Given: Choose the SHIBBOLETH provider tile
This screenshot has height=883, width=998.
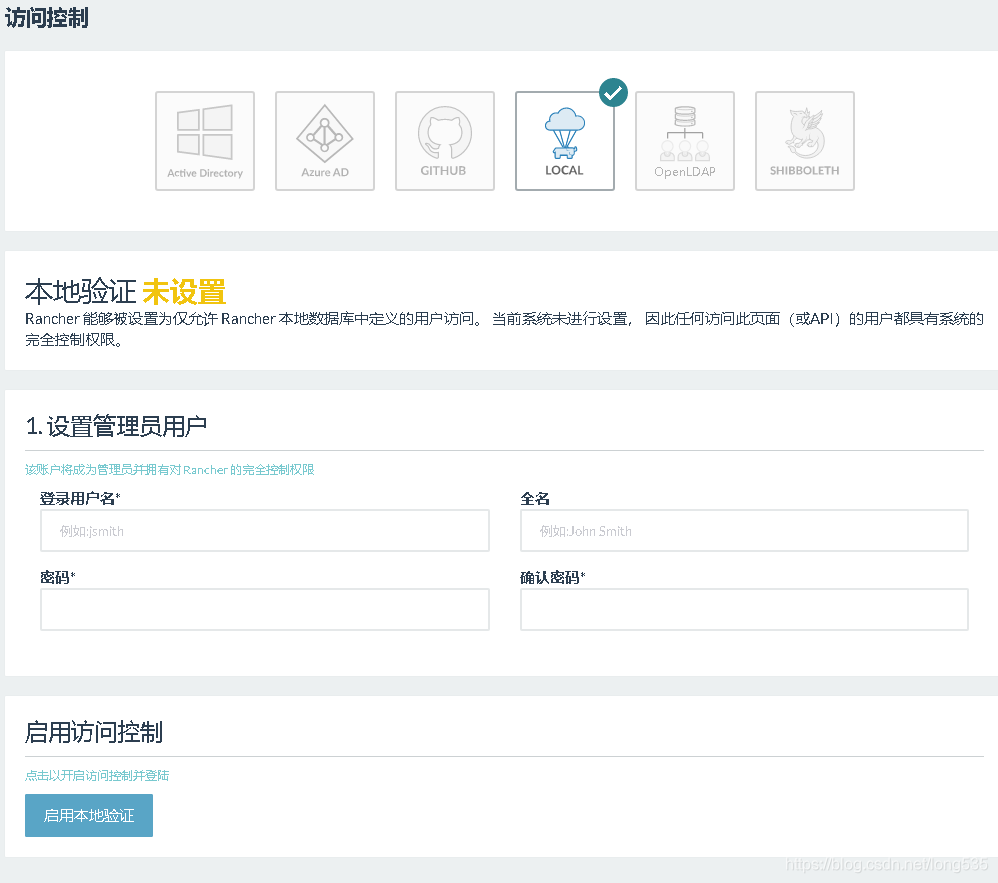Looking at the screenshot, I should pos(805,141).
